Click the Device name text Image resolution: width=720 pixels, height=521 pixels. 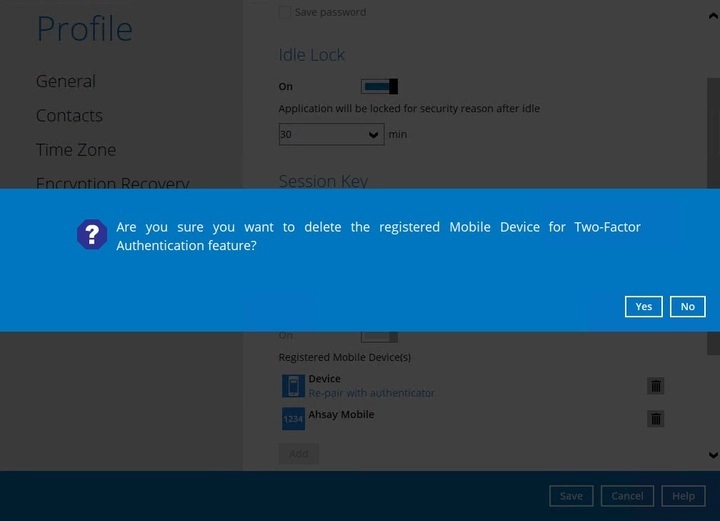tap(325, 379)
